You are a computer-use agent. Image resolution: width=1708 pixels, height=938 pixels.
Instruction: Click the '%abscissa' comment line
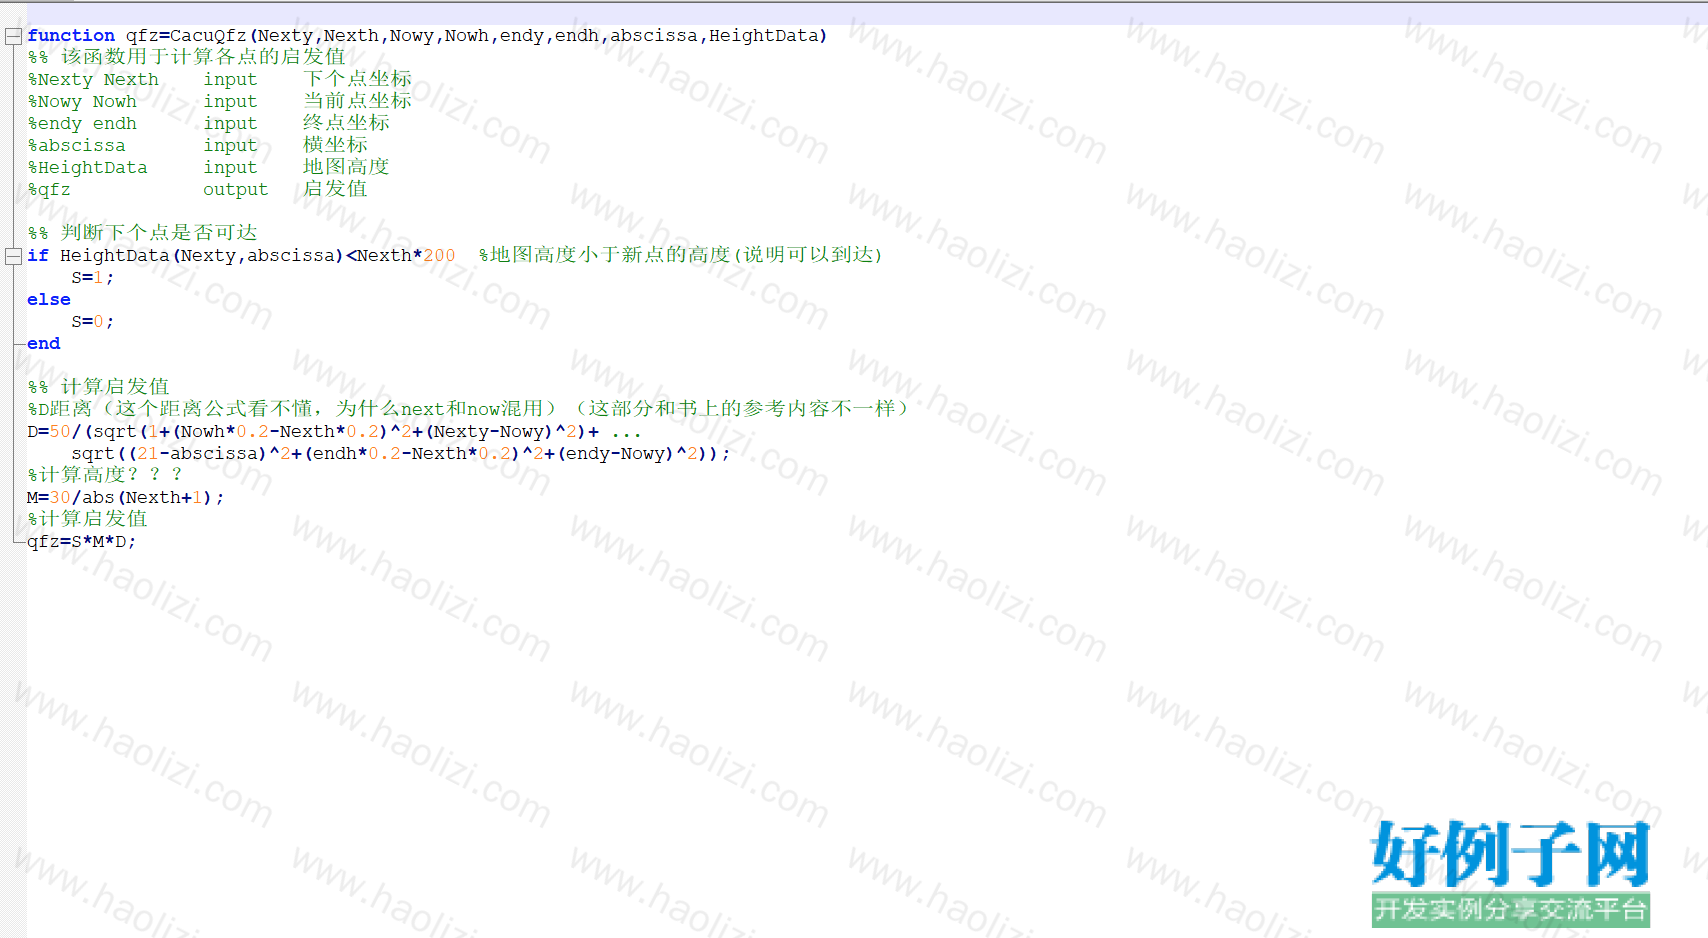[x=198, y=145]
